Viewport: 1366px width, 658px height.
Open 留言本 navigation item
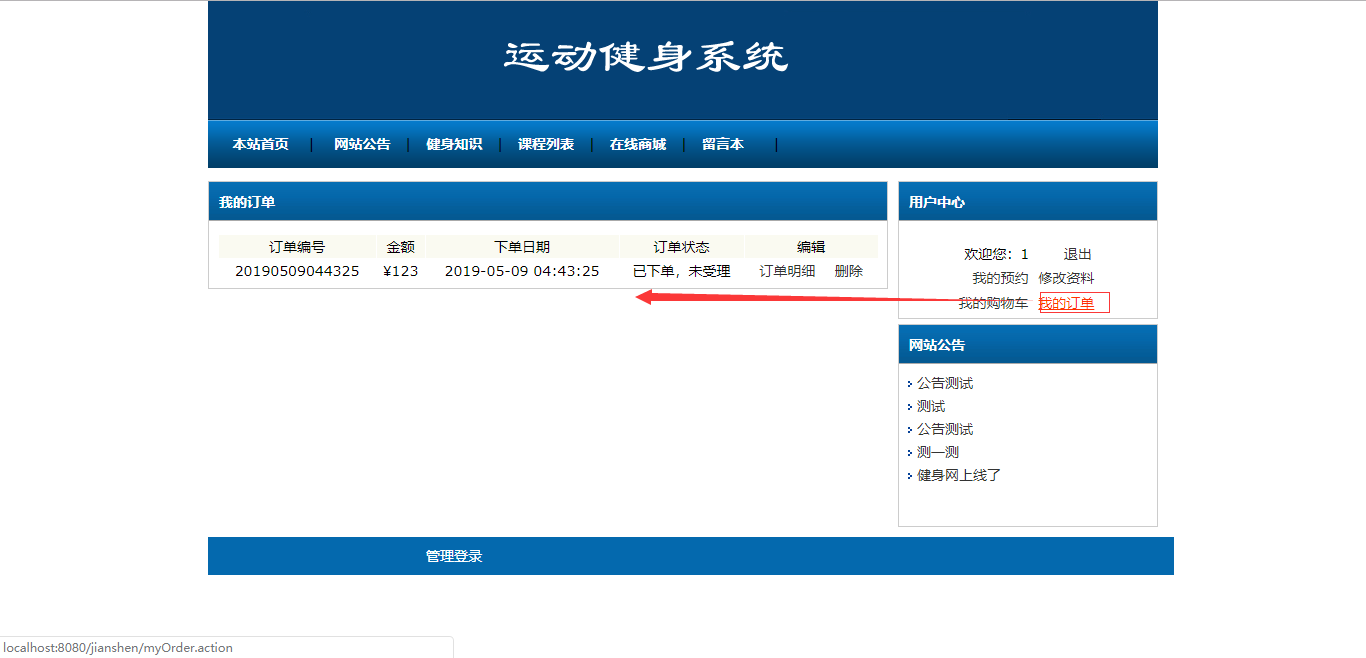click(x=723, y=144)
